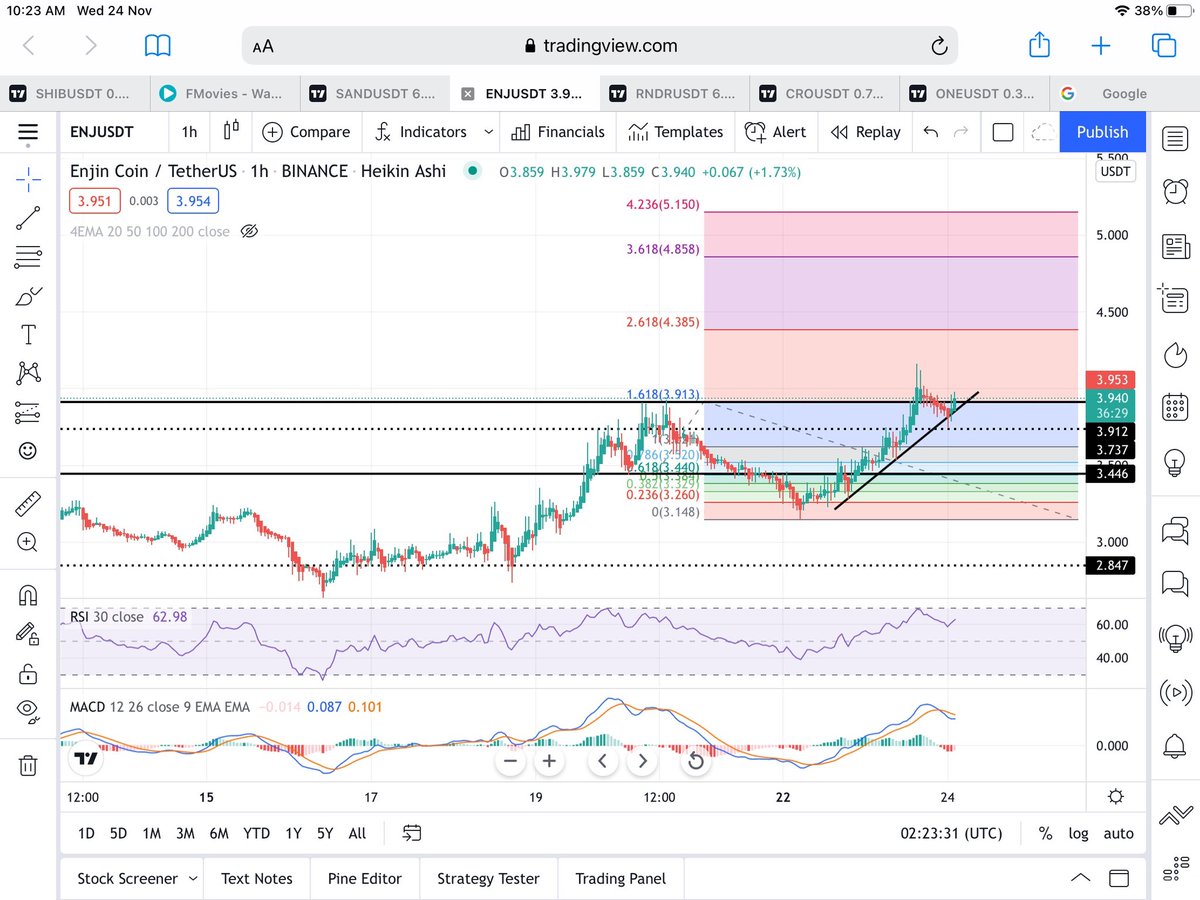Viewport: 1200px width, 900px height.
Task: Create a new Alert
Action: point(776,132)
